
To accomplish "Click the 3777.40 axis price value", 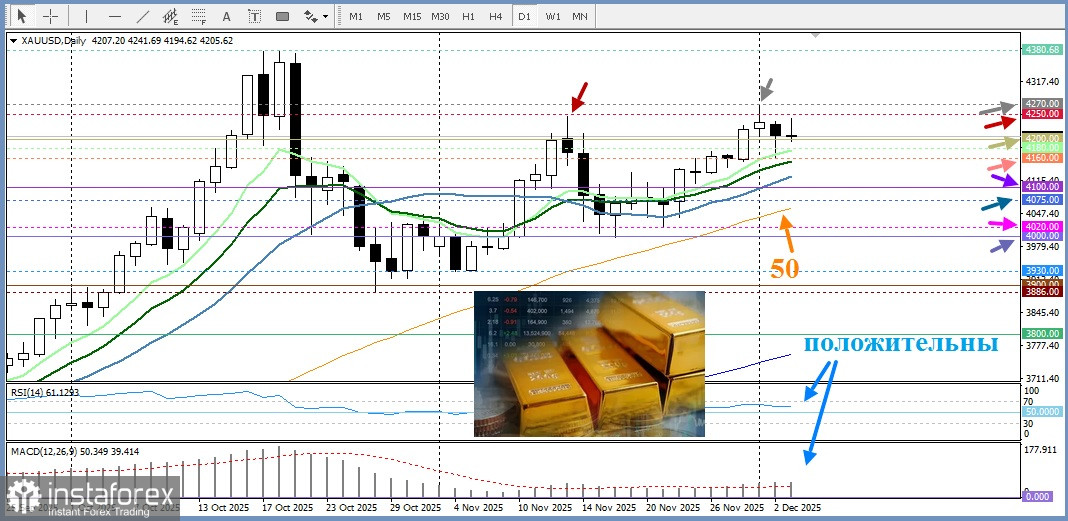I will 1041,345.
